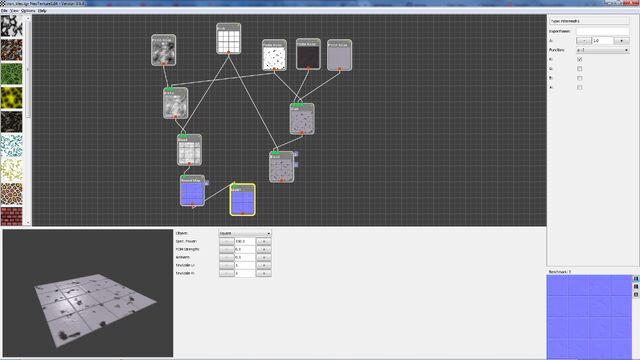The image size is (640, 360).
Task: Enable the G channel checkbox
Action: coord(580,69)
